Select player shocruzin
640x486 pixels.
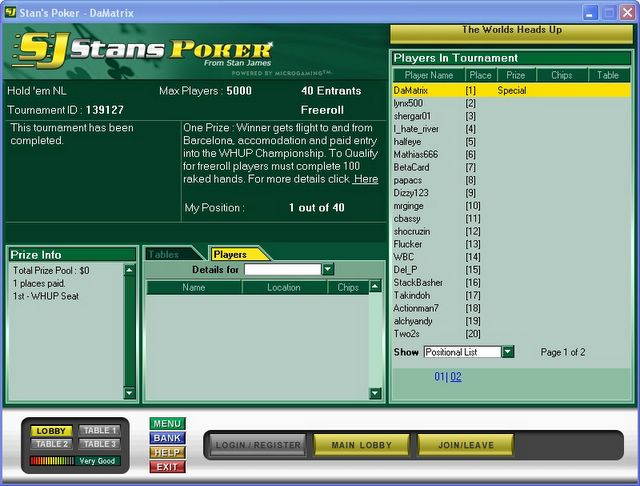coord(511,231)
